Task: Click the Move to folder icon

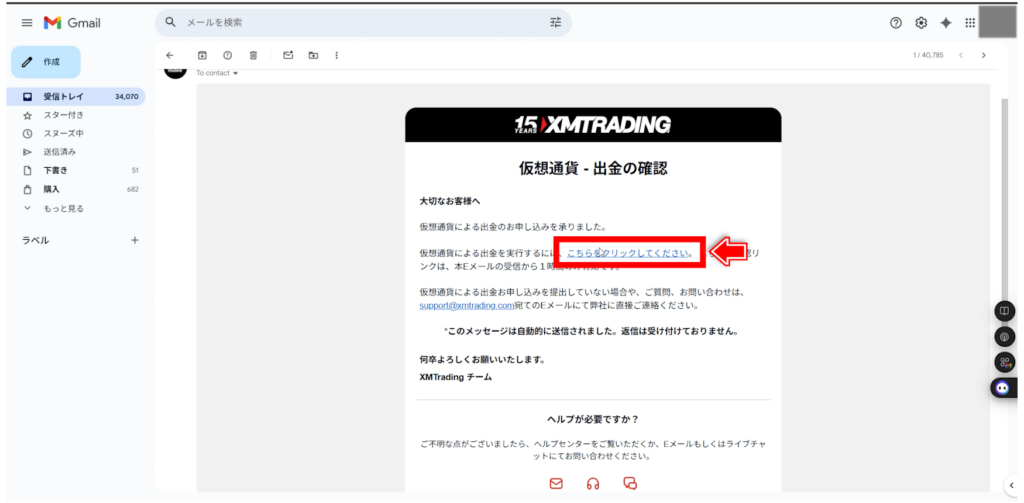Action: pos(312,55)
